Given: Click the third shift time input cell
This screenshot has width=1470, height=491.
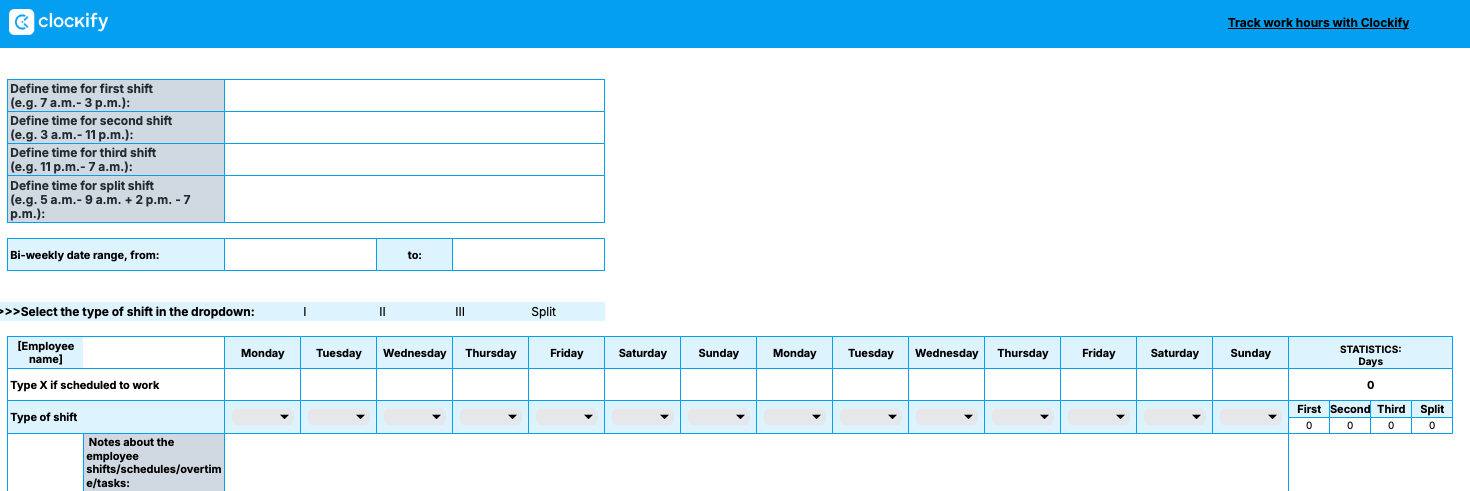Looking at the screenshot, I should coord(414,160).
